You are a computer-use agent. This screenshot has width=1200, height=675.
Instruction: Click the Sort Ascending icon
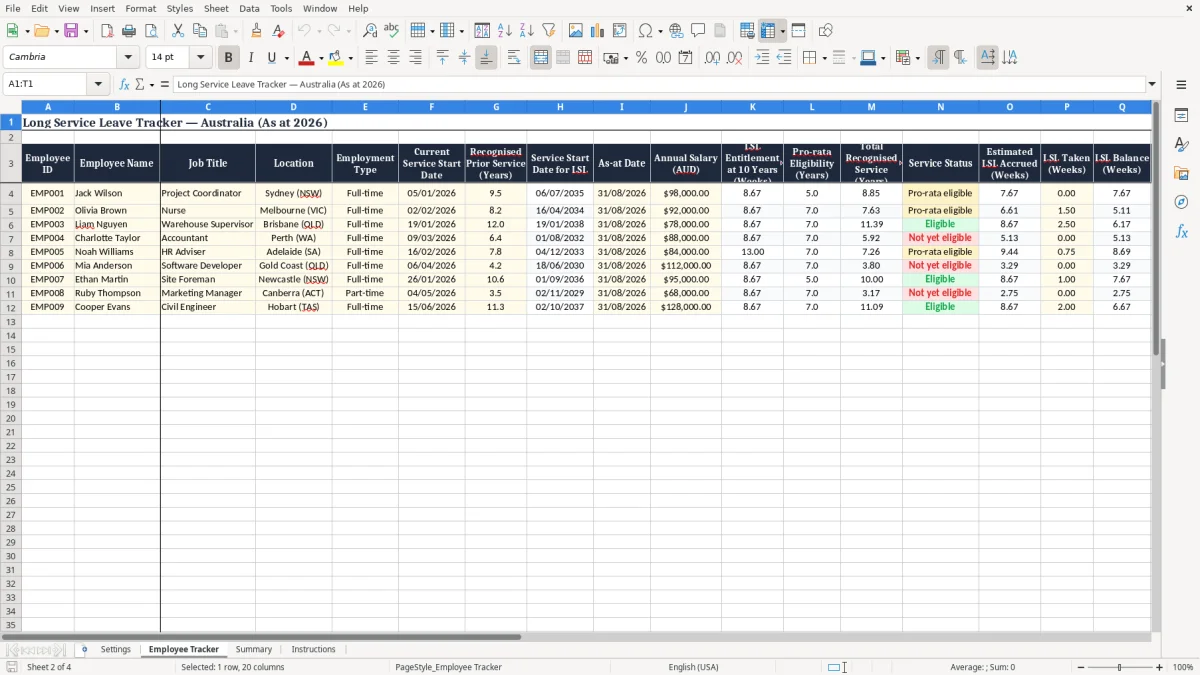click(505, 31)
